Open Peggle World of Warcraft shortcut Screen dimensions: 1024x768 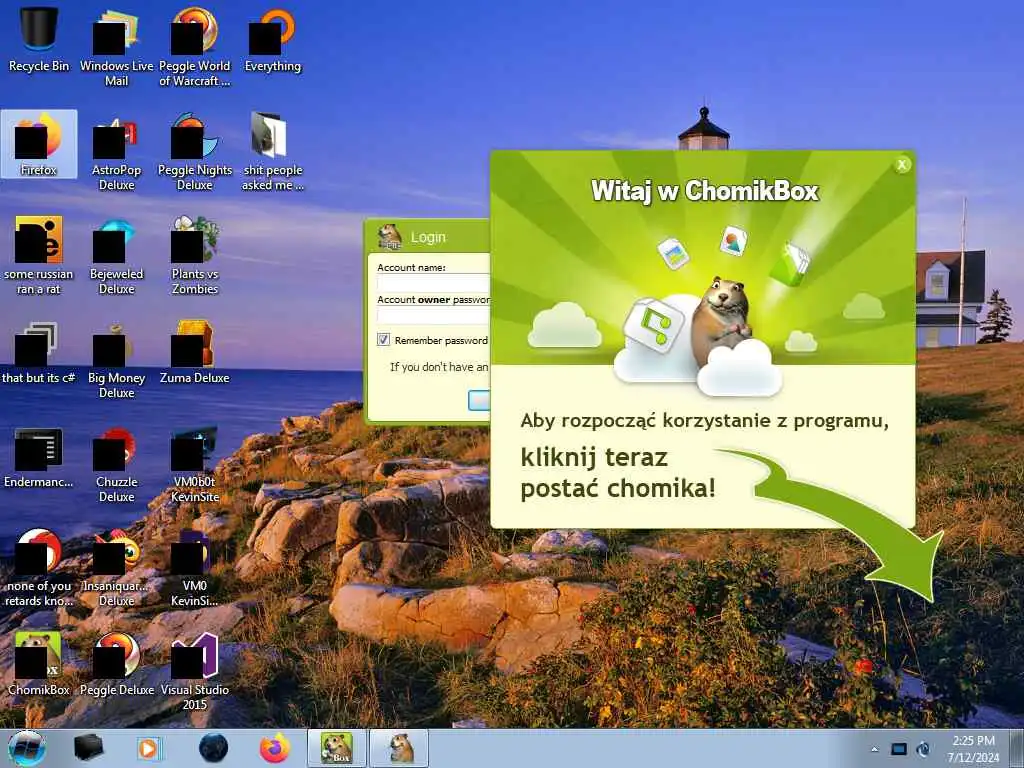195,46
